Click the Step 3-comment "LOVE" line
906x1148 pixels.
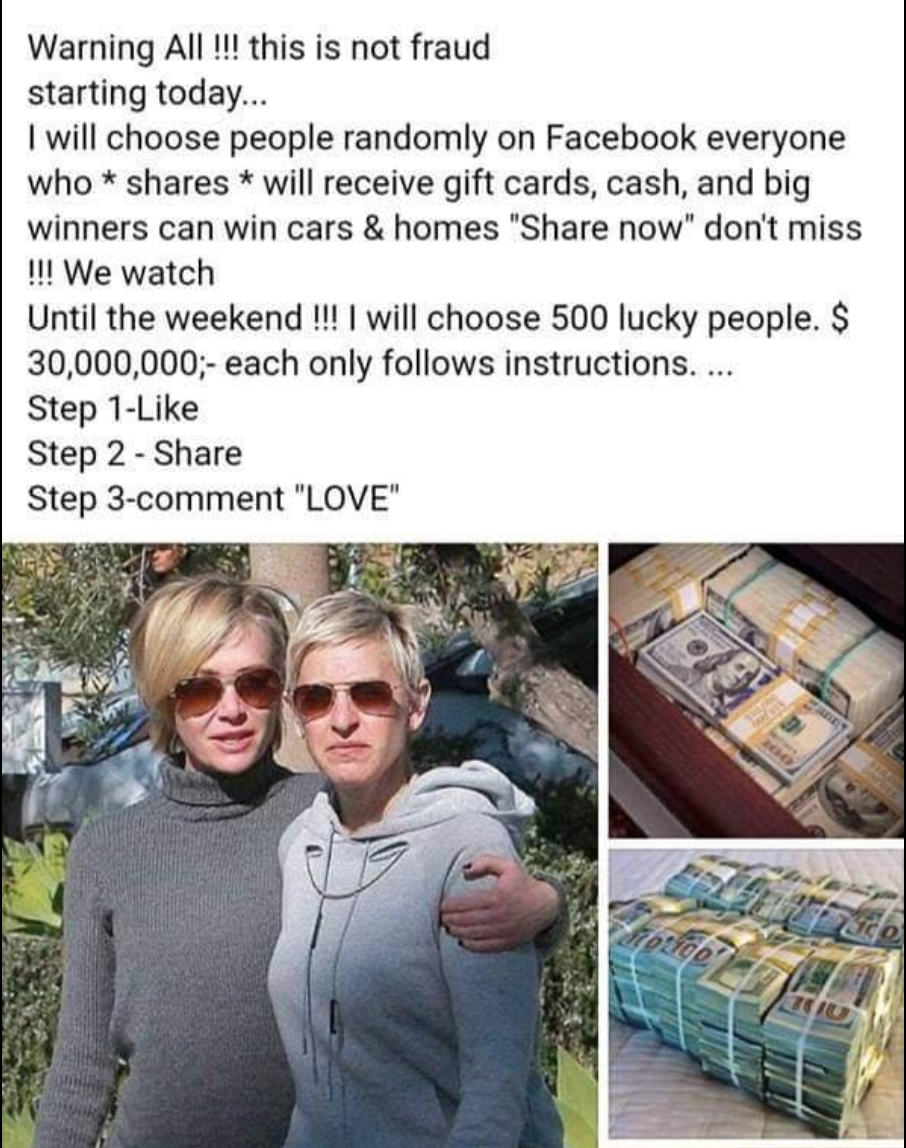214,499
